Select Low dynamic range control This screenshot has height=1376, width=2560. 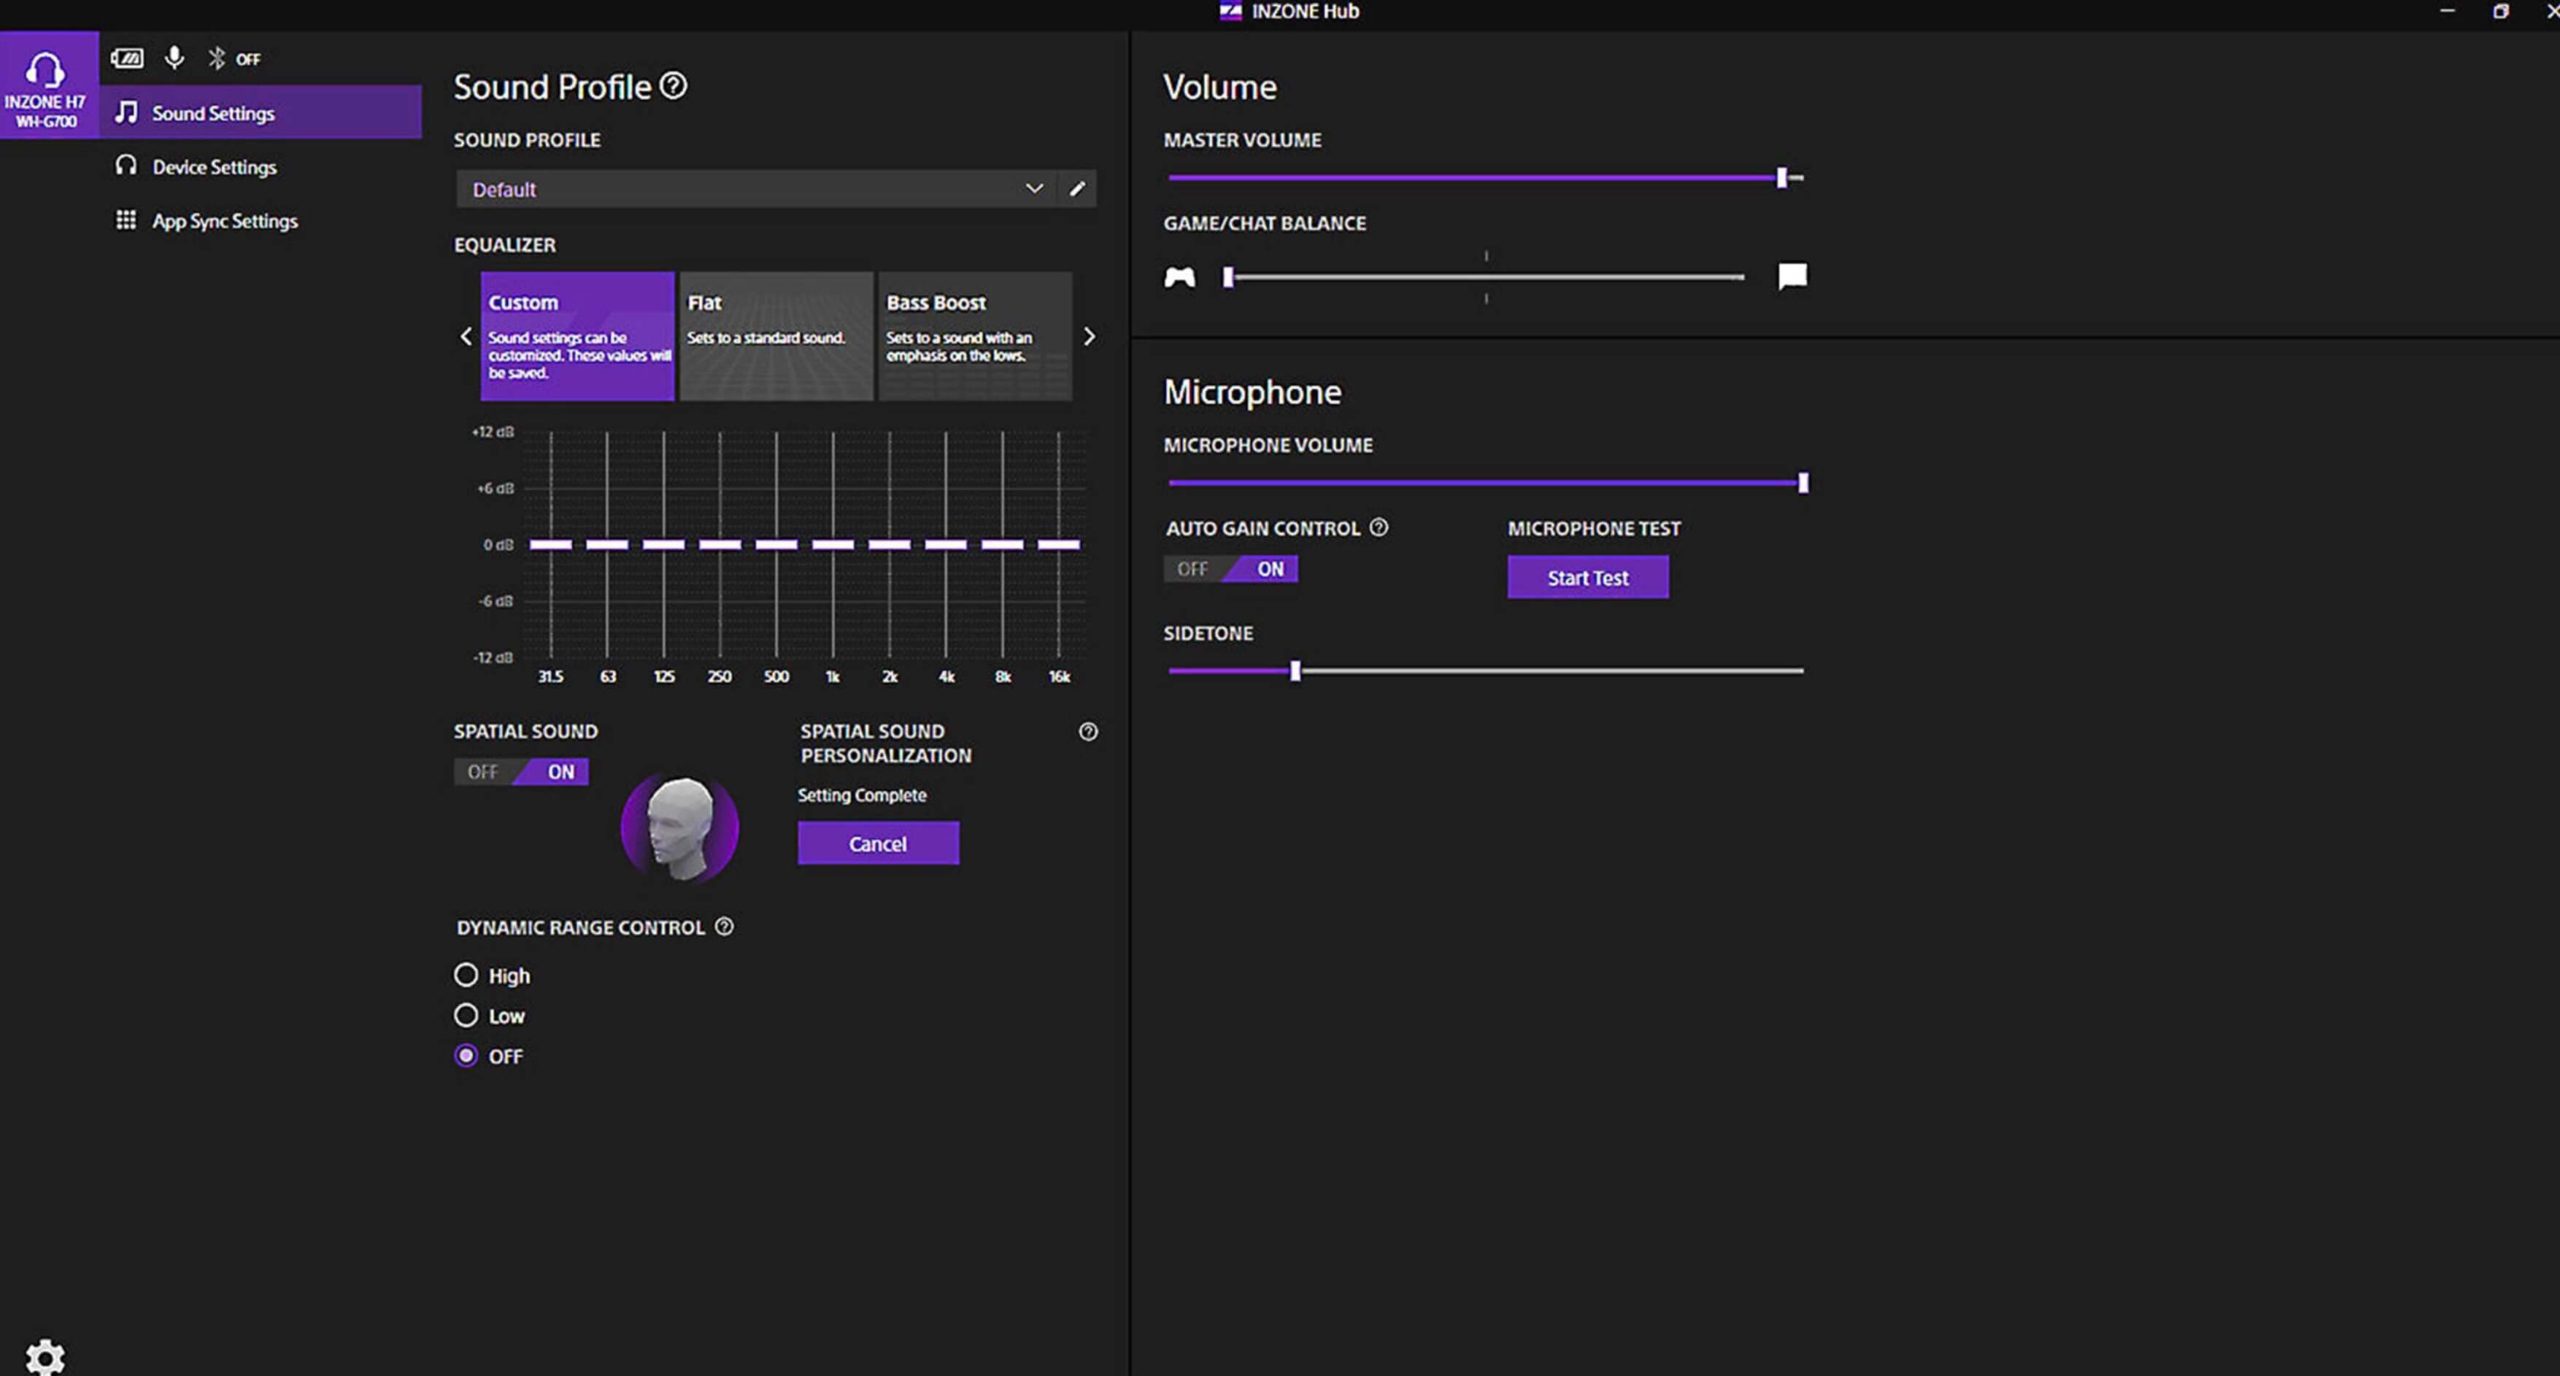pos(466,1016)
